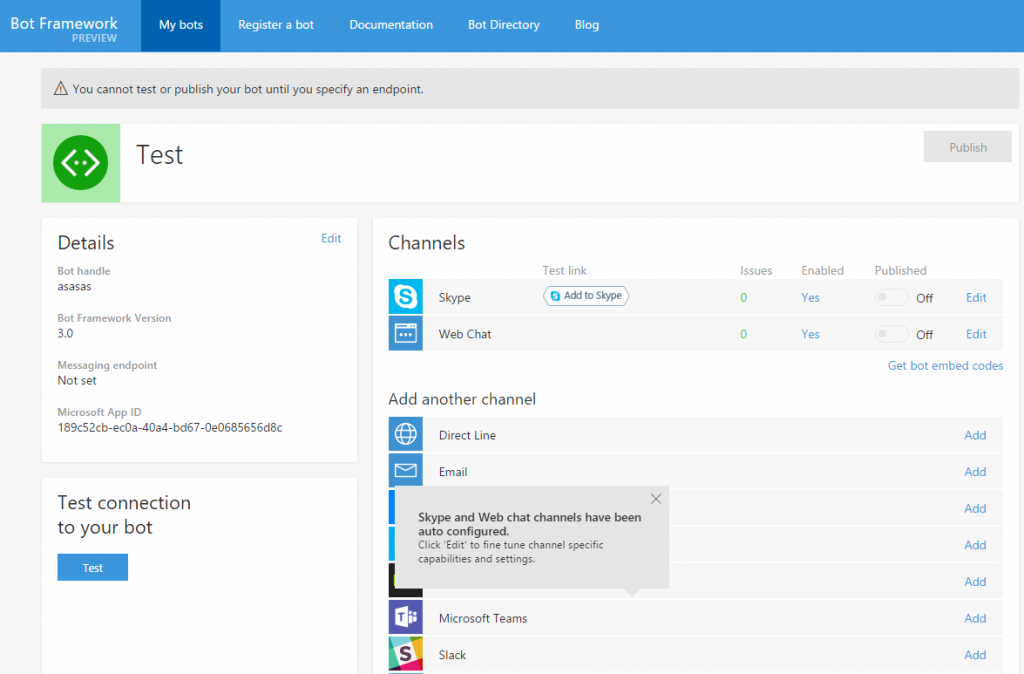
Task: Toggle Web Chat Published switch
Action: [891, 334]
